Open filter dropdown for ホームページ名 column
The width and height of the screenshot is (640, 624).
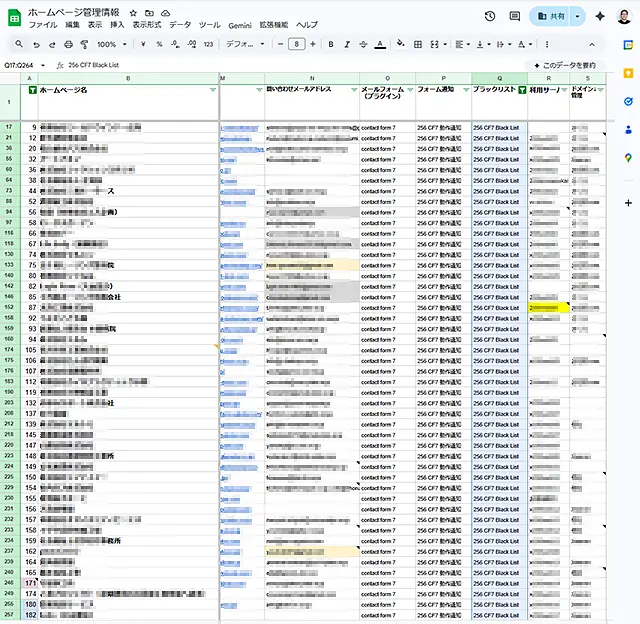[213, 90]
